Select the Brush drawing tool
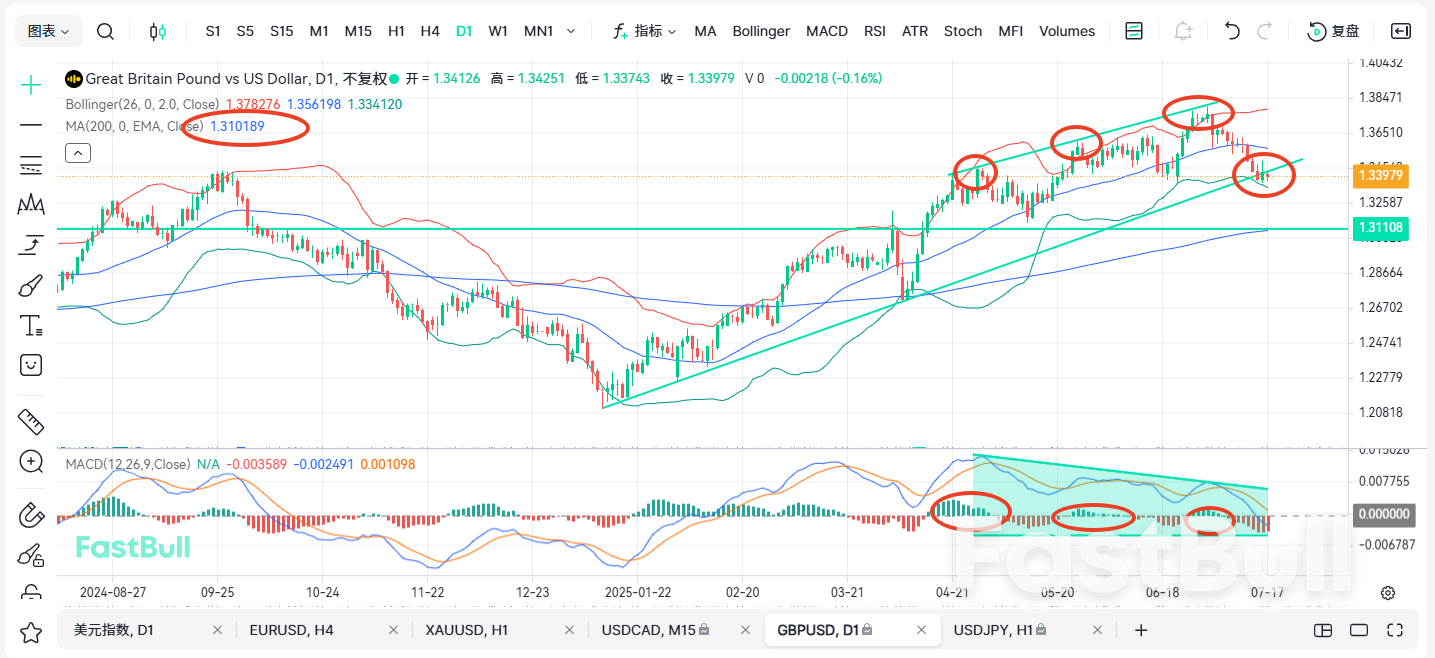Viewport: 1435px width, 658px height. (30, 285)
